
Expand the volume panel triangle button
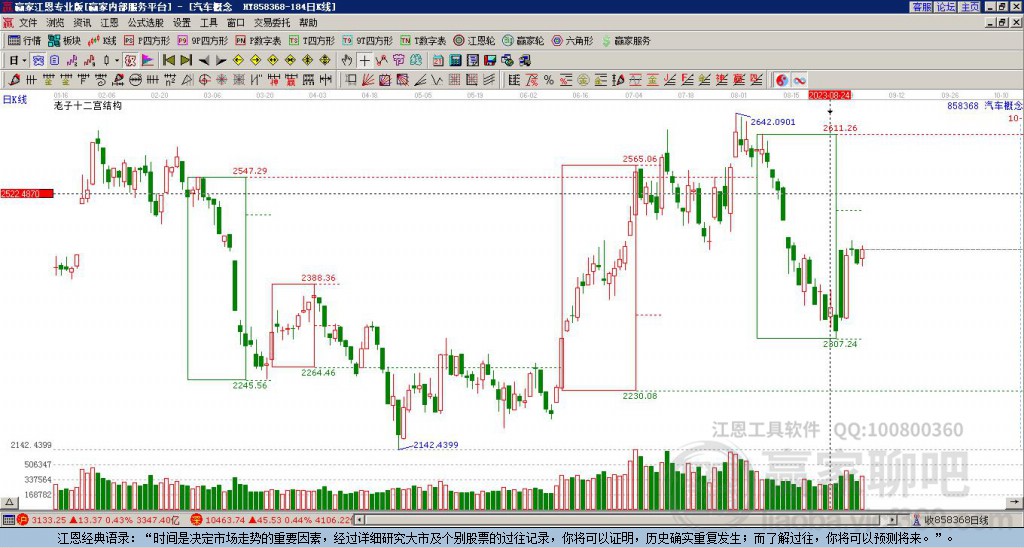pos(8,503)
